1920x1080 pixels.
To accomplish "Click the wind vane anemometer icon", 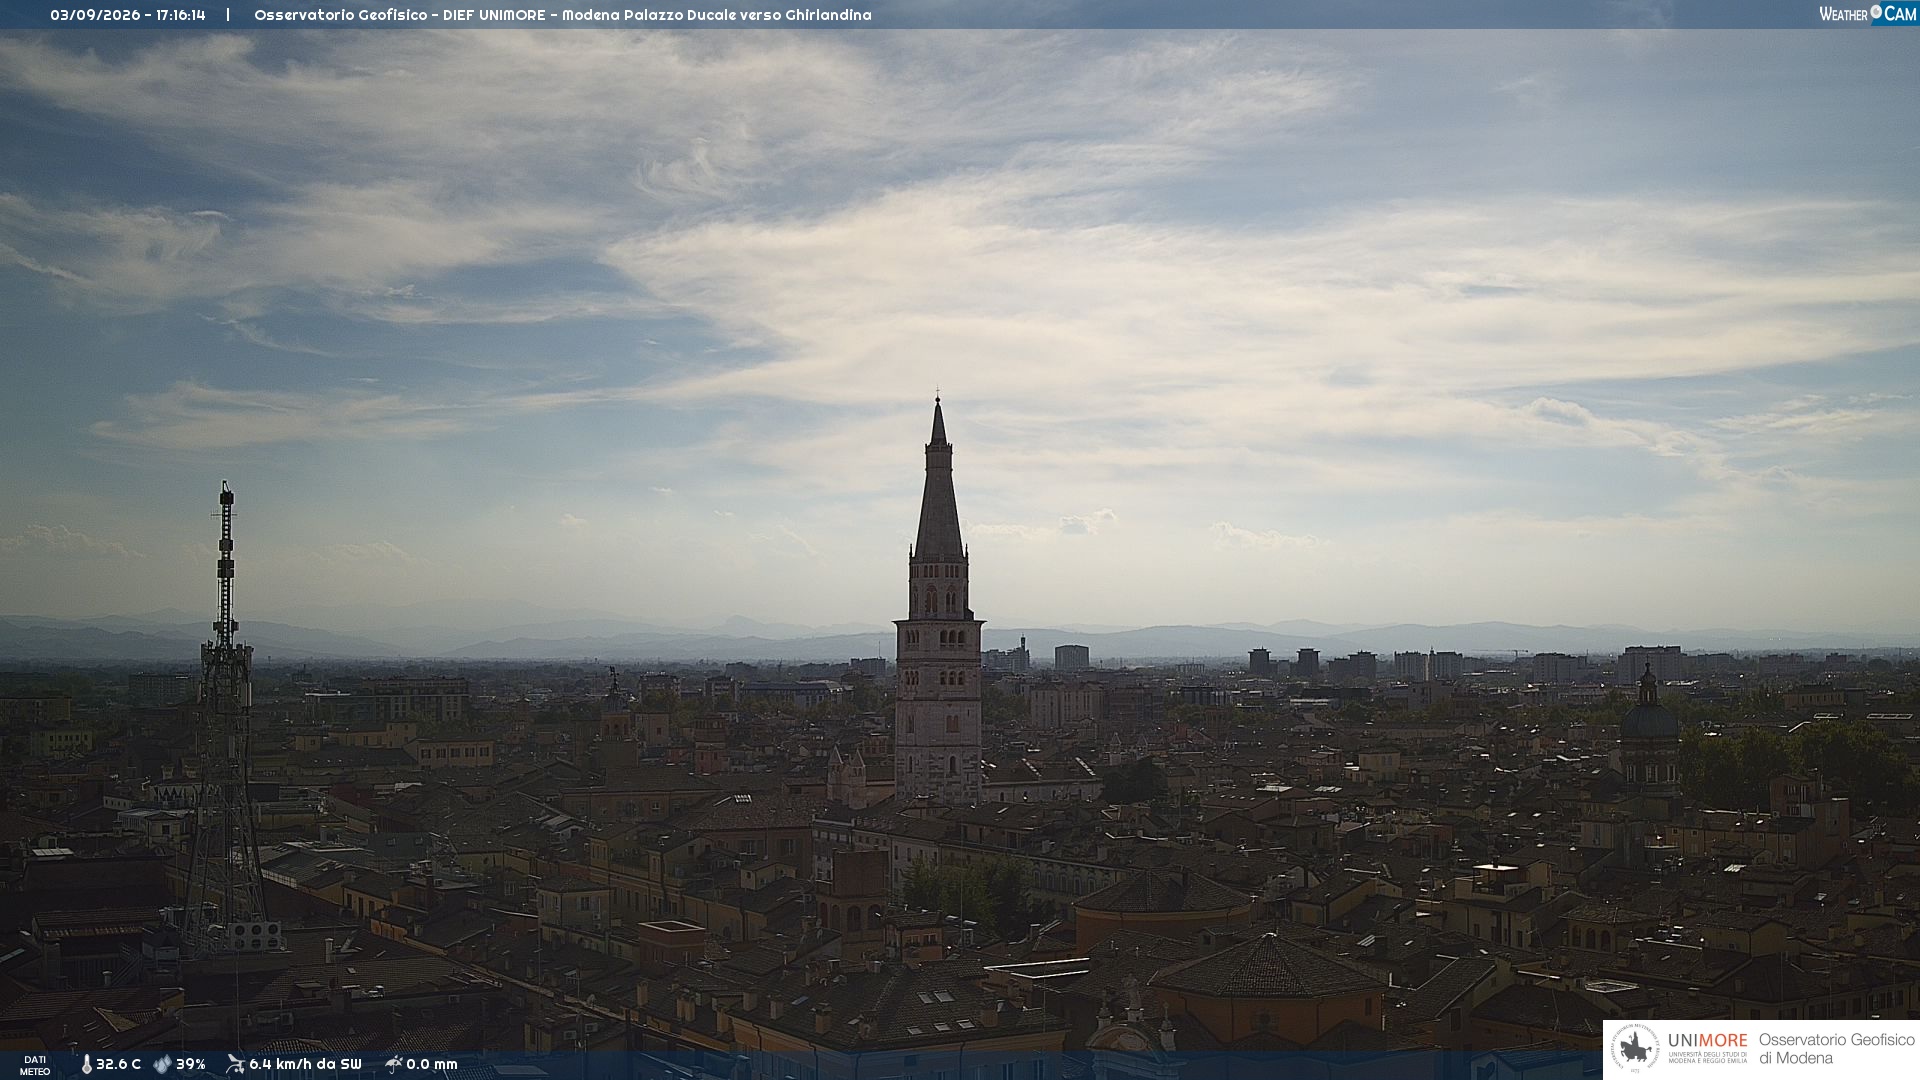I will [235, 1064].
